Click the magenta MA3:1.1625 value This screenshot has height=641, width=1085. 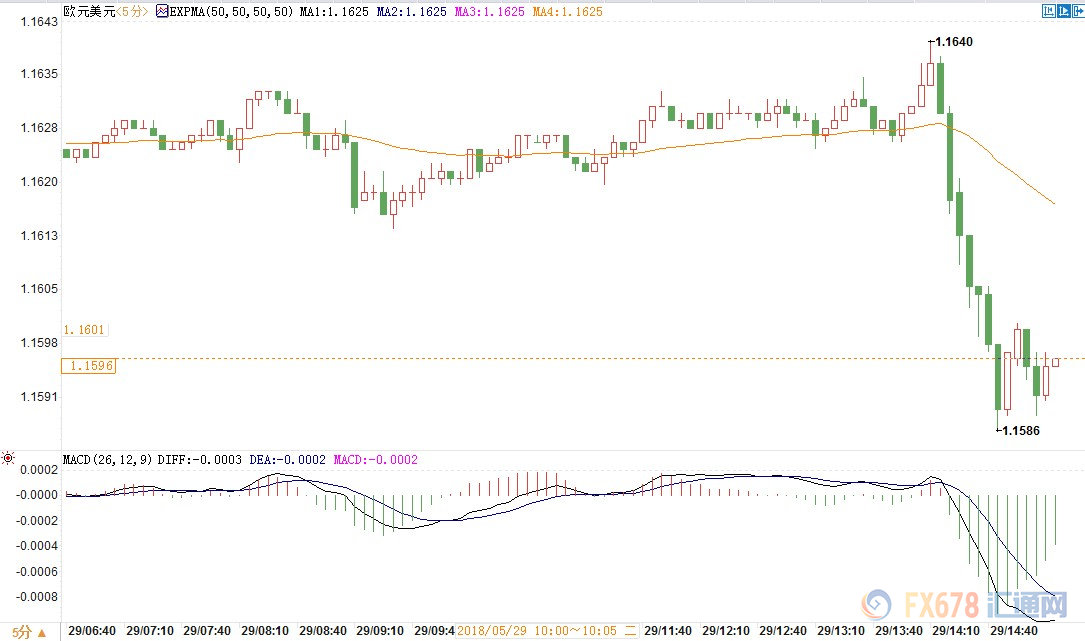490,12
